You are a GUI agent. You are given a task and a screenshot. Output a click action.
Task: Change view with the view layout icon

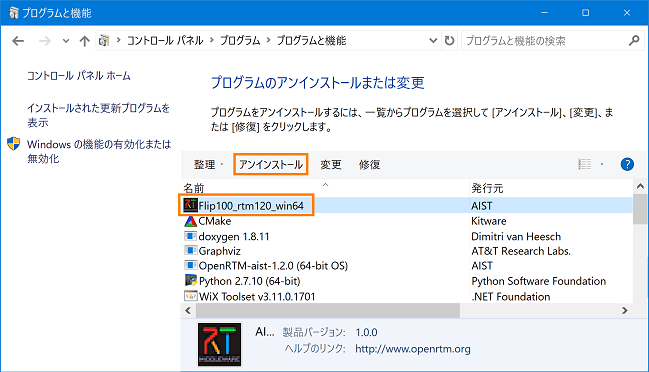[x=584, y=164]
